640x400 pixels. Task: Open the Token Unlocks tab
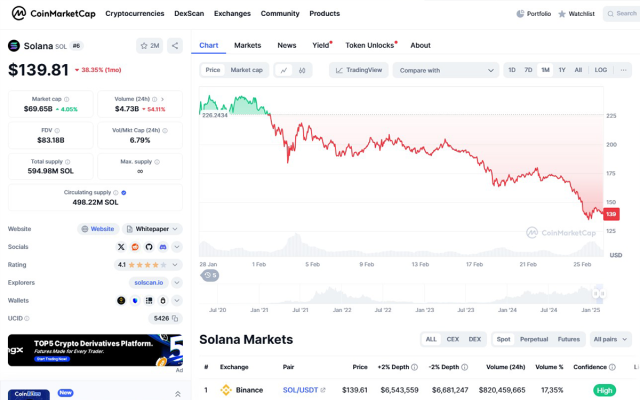(370, 45)
